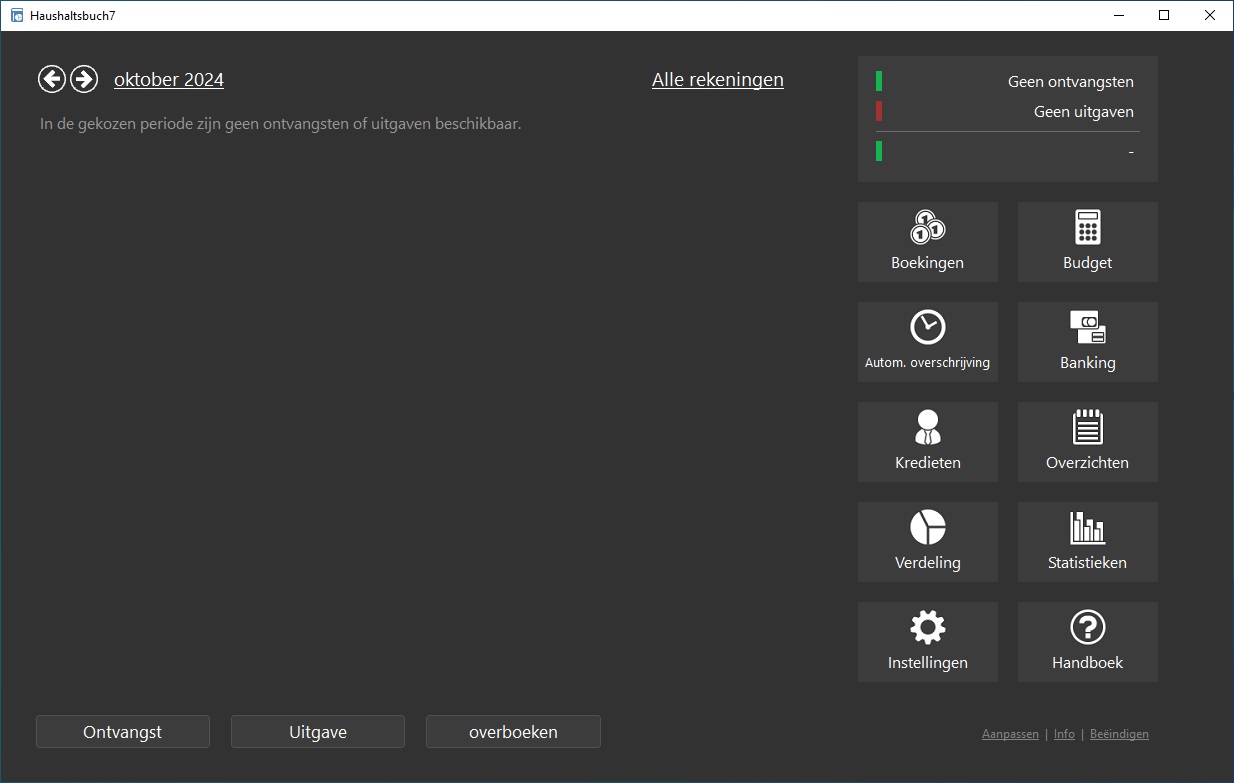This screenshot has height=783, width=1234.
Task: Quit via the Beëindigen link
Action: click(1119, 734)
